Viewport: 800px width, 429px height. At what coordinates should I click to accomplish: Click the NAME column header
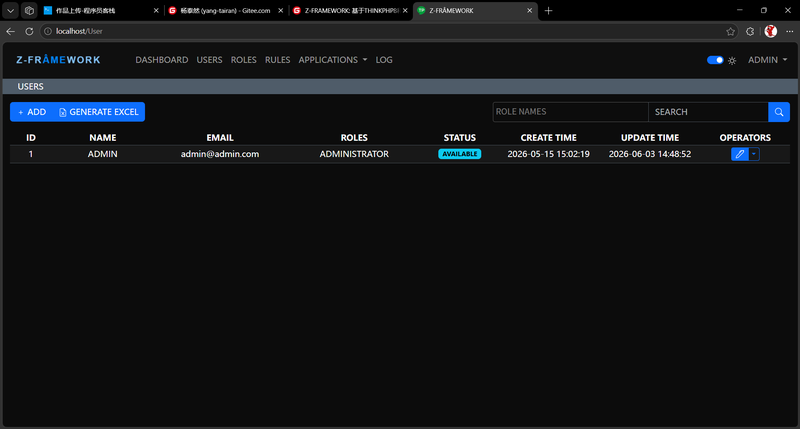click(103, 137)
